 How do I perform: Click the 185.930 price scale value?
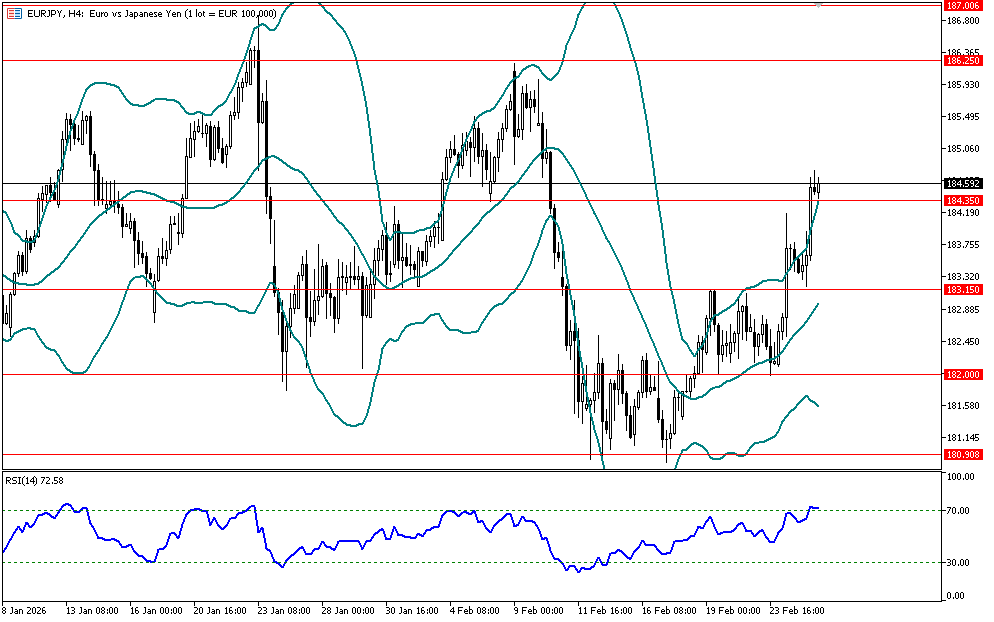click(x=962, y=85)
